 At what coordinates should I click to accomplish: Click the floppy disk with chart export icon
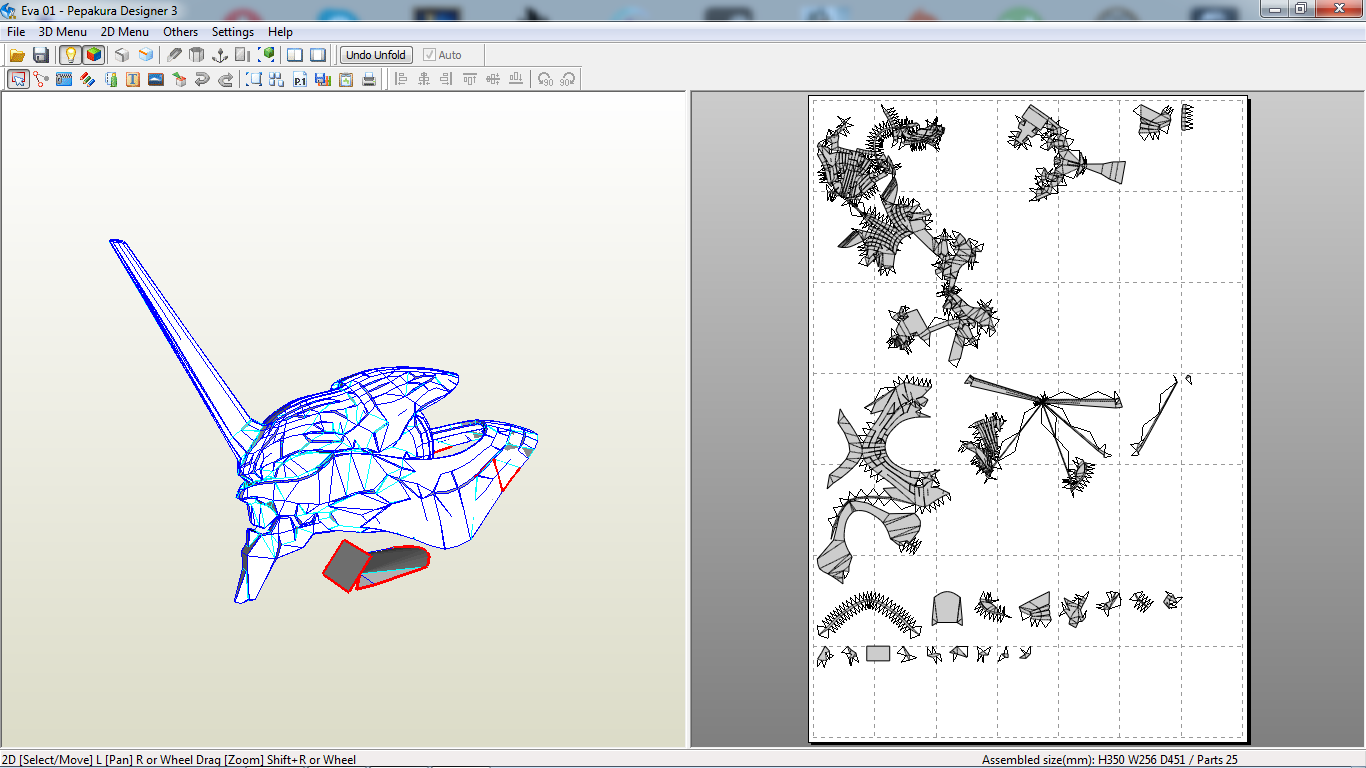click(323, 79)
